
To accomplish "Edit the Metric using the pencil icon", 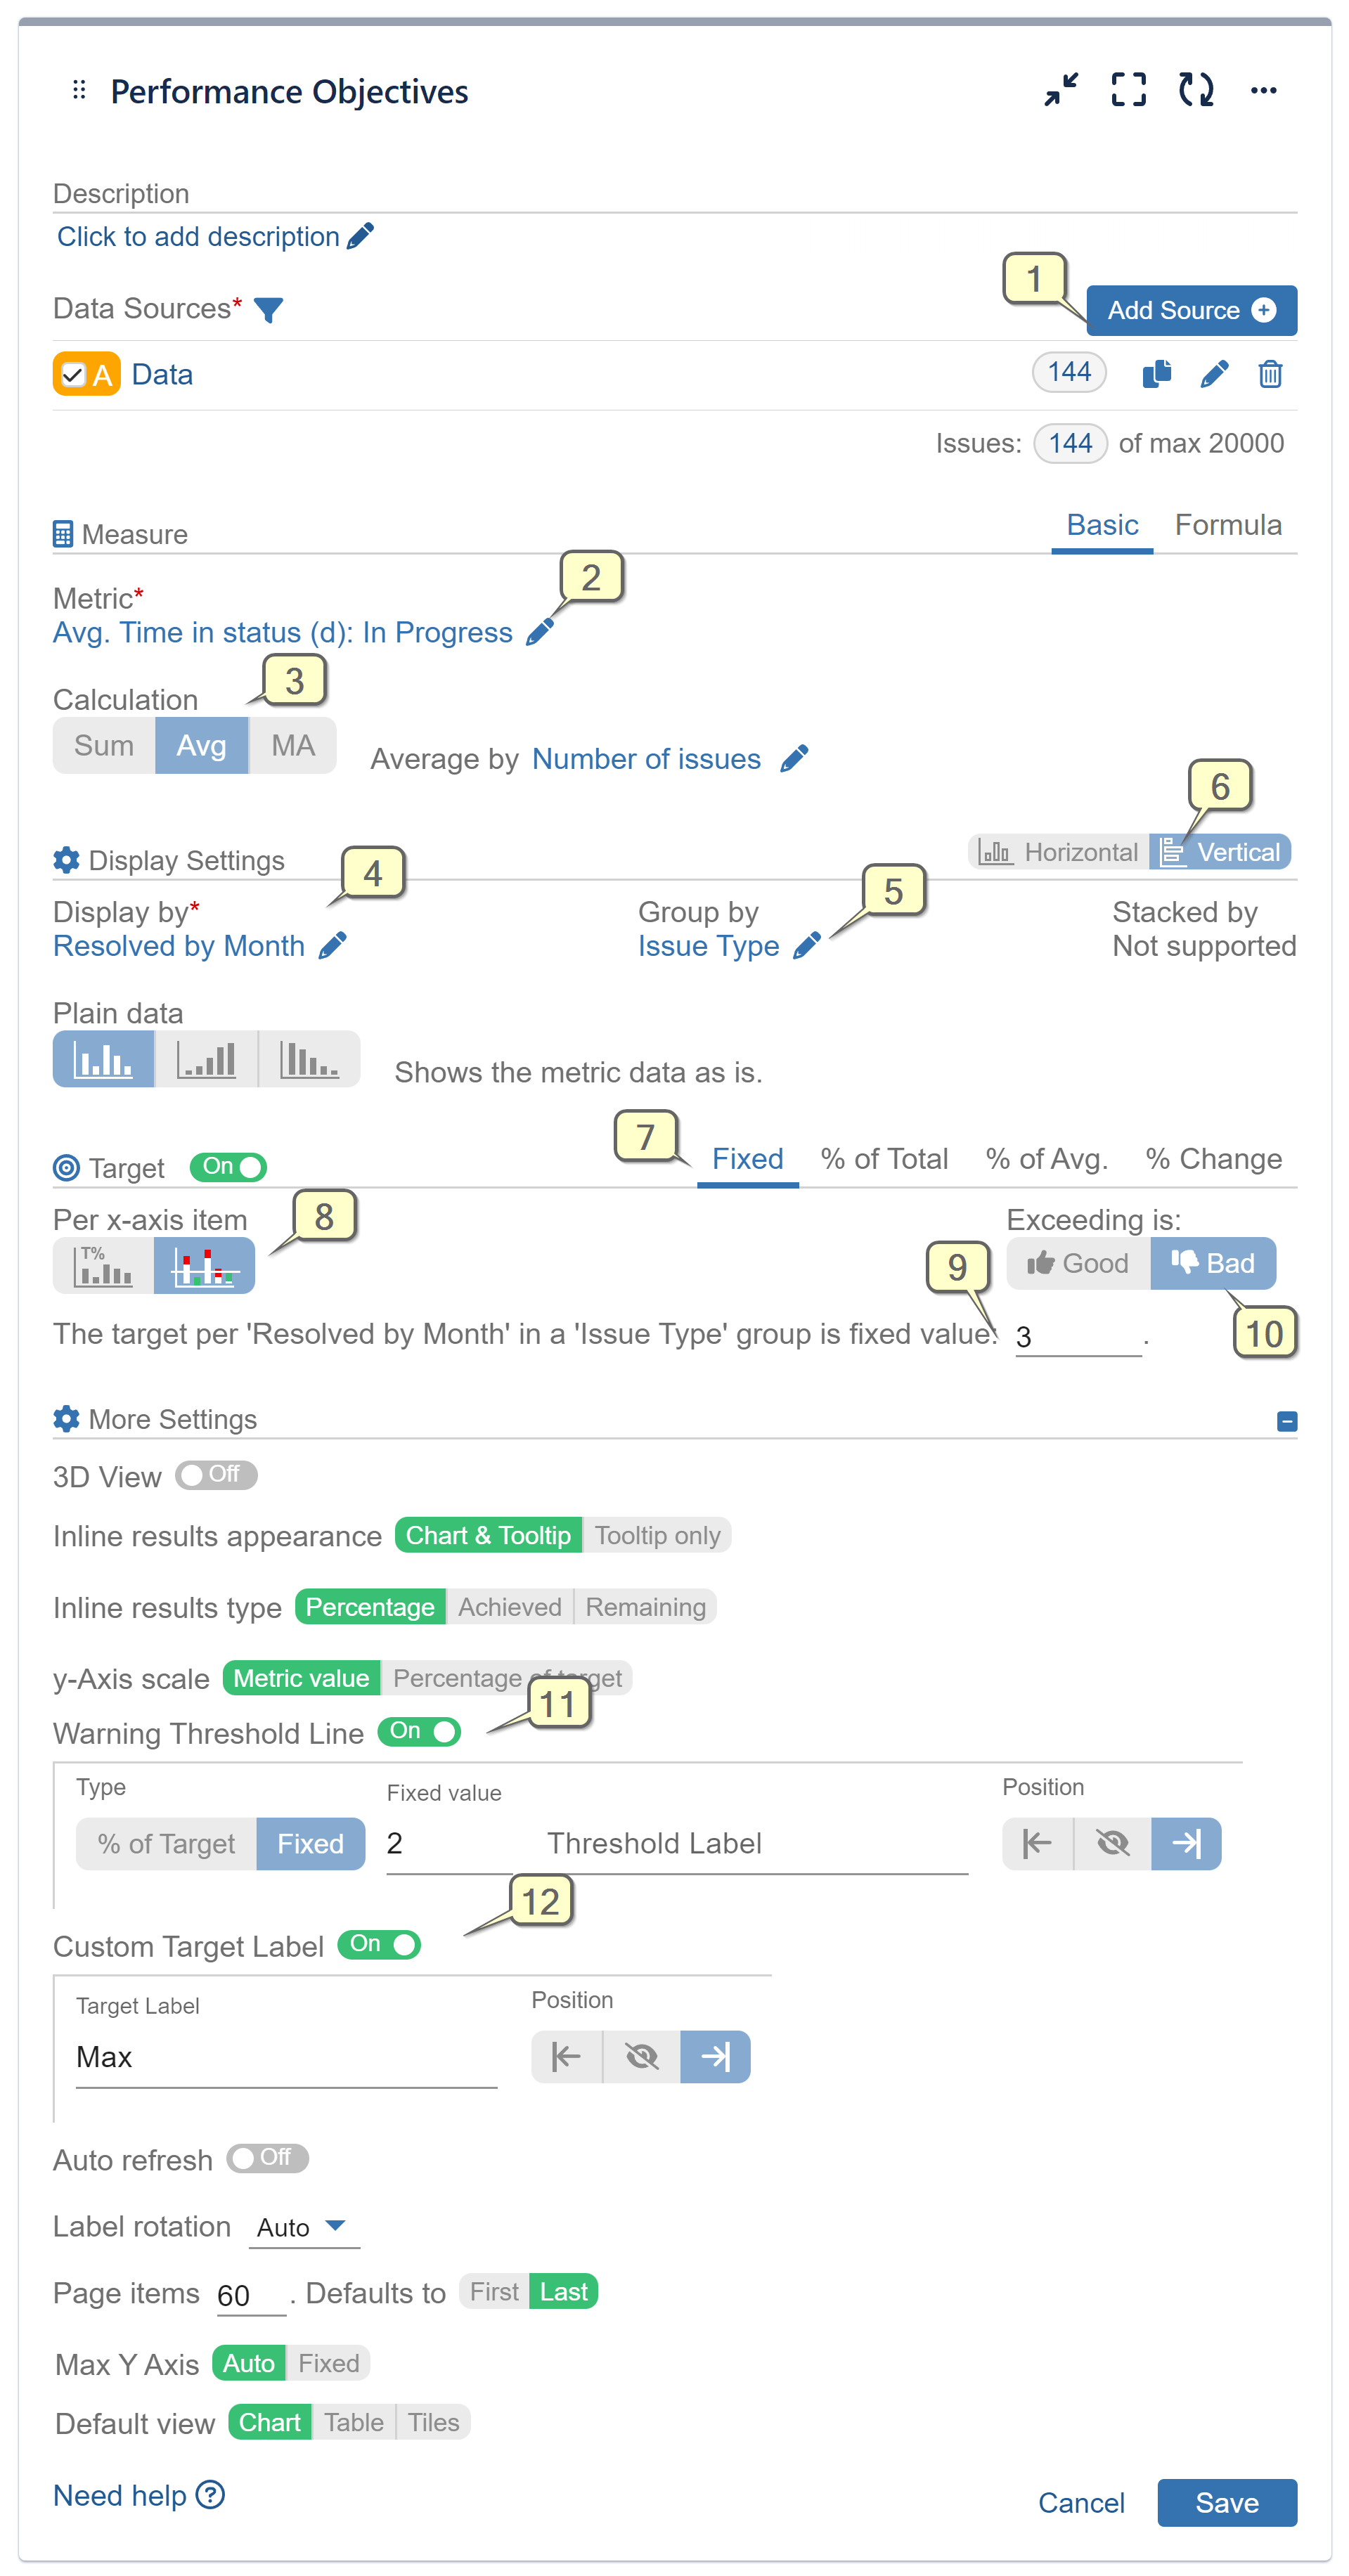I will (x=540, y=631).
